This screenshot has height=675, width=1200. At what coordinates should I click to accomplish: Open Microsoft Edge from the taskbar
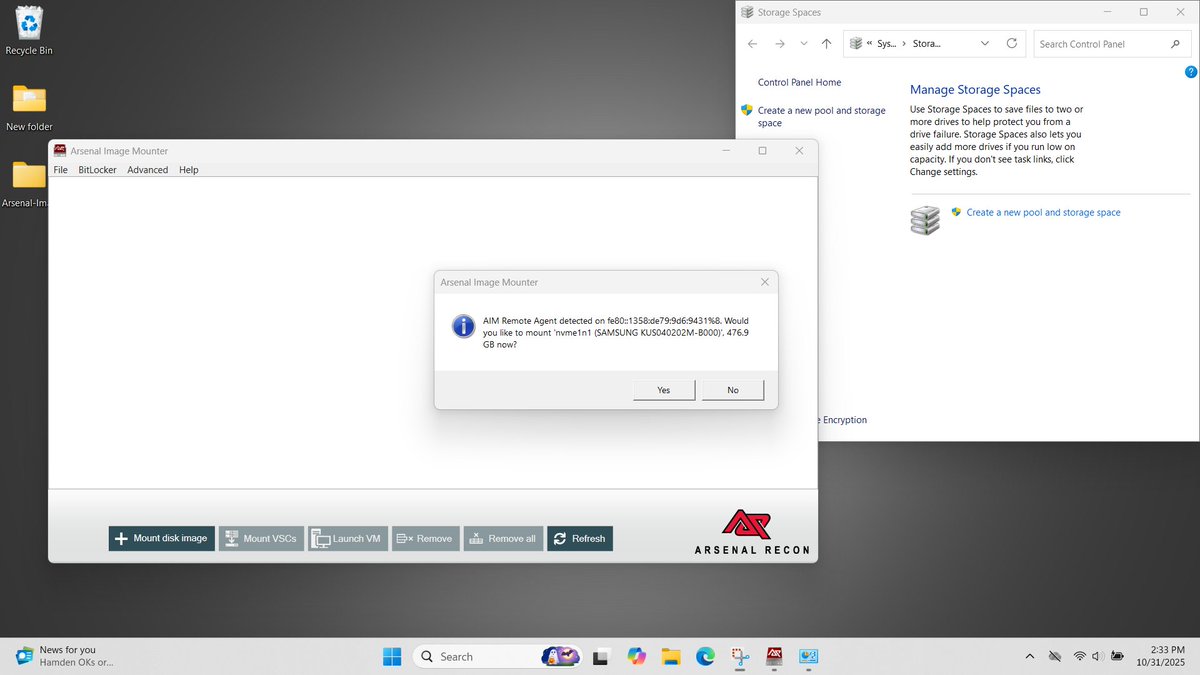click(705, 656)
